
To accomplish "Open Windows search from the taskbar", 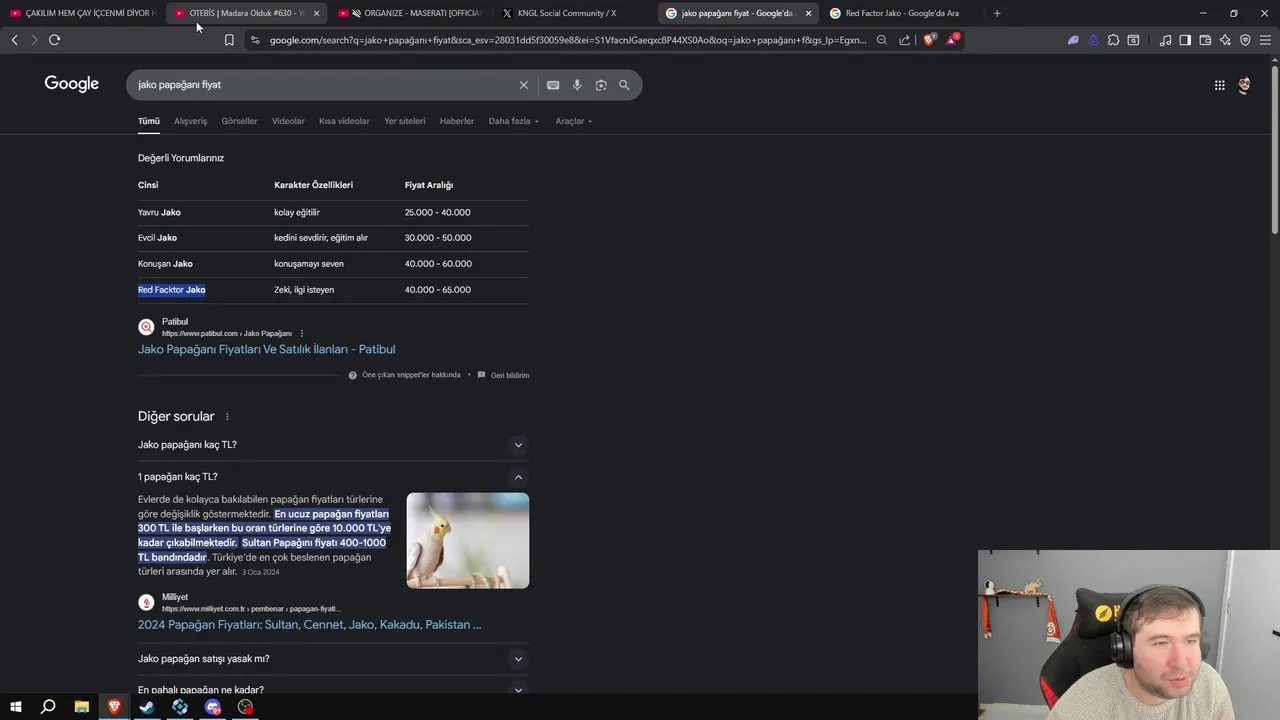I will (x=48, y=707).
